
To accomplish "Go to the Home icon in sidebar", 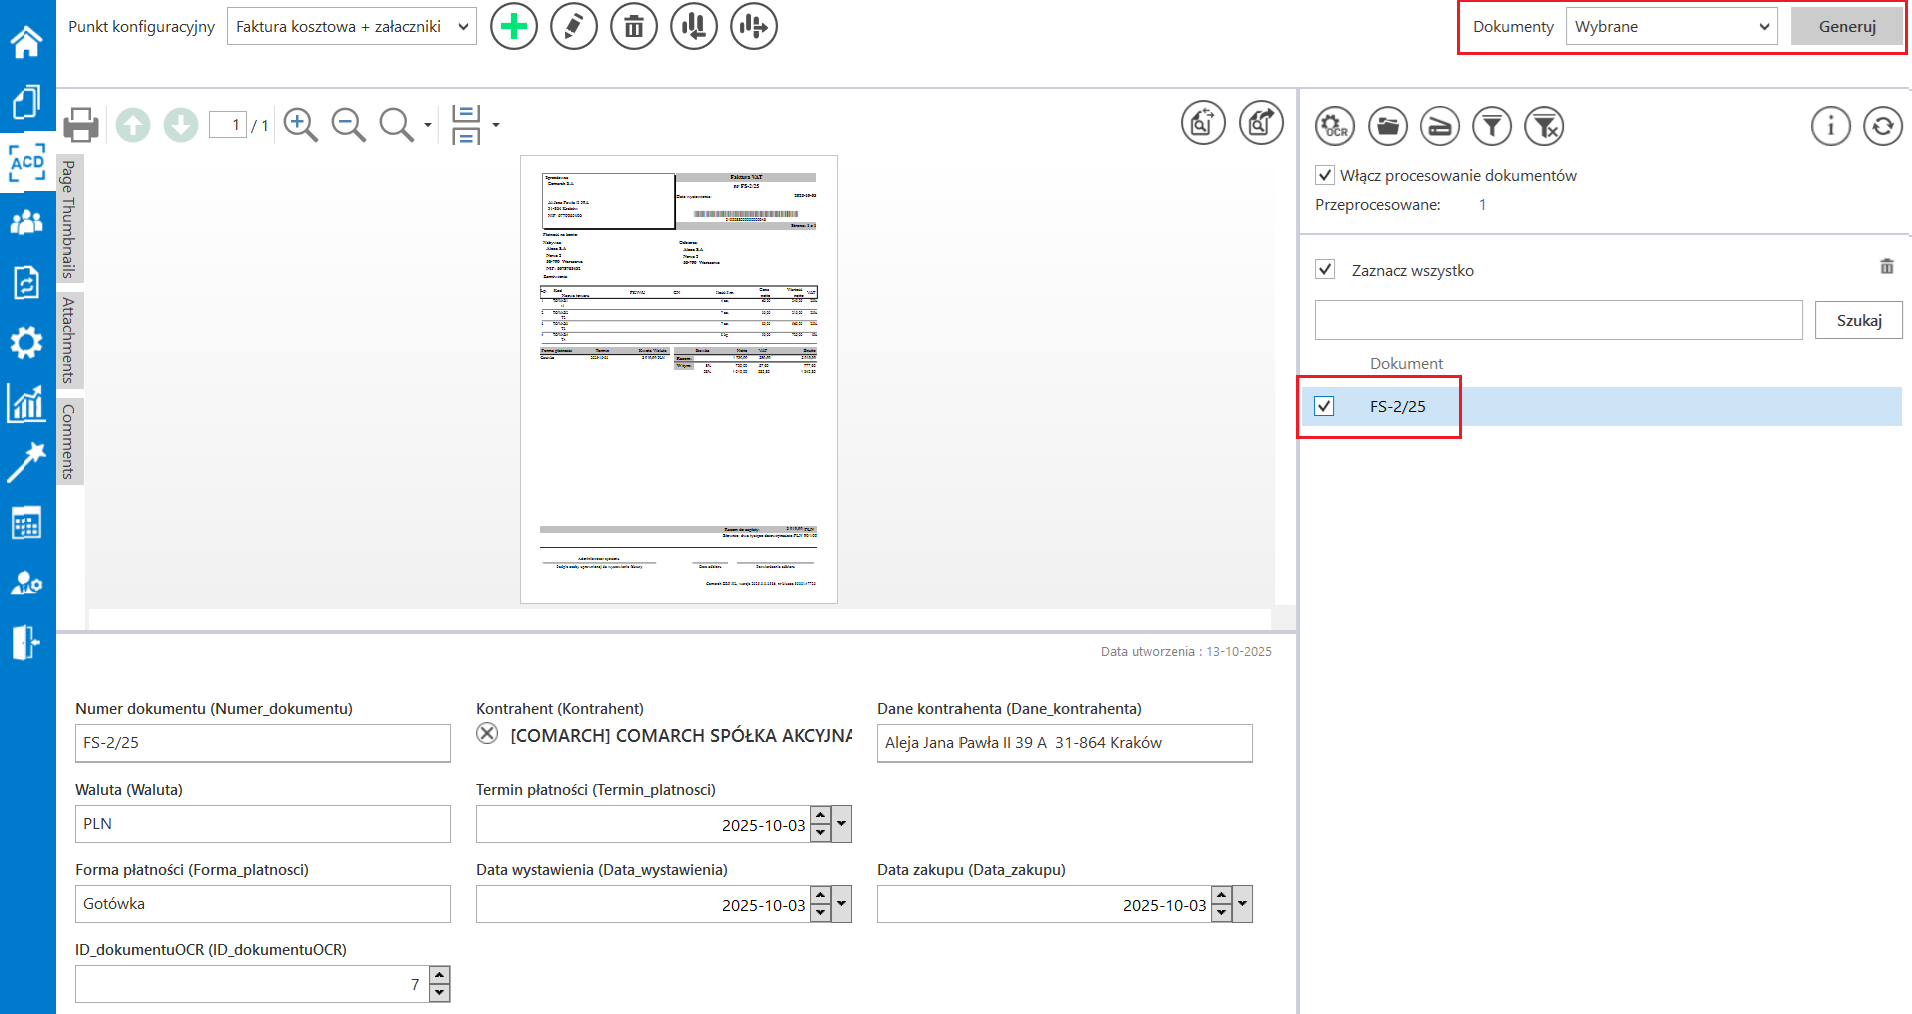I will click(x=26, y=41).
